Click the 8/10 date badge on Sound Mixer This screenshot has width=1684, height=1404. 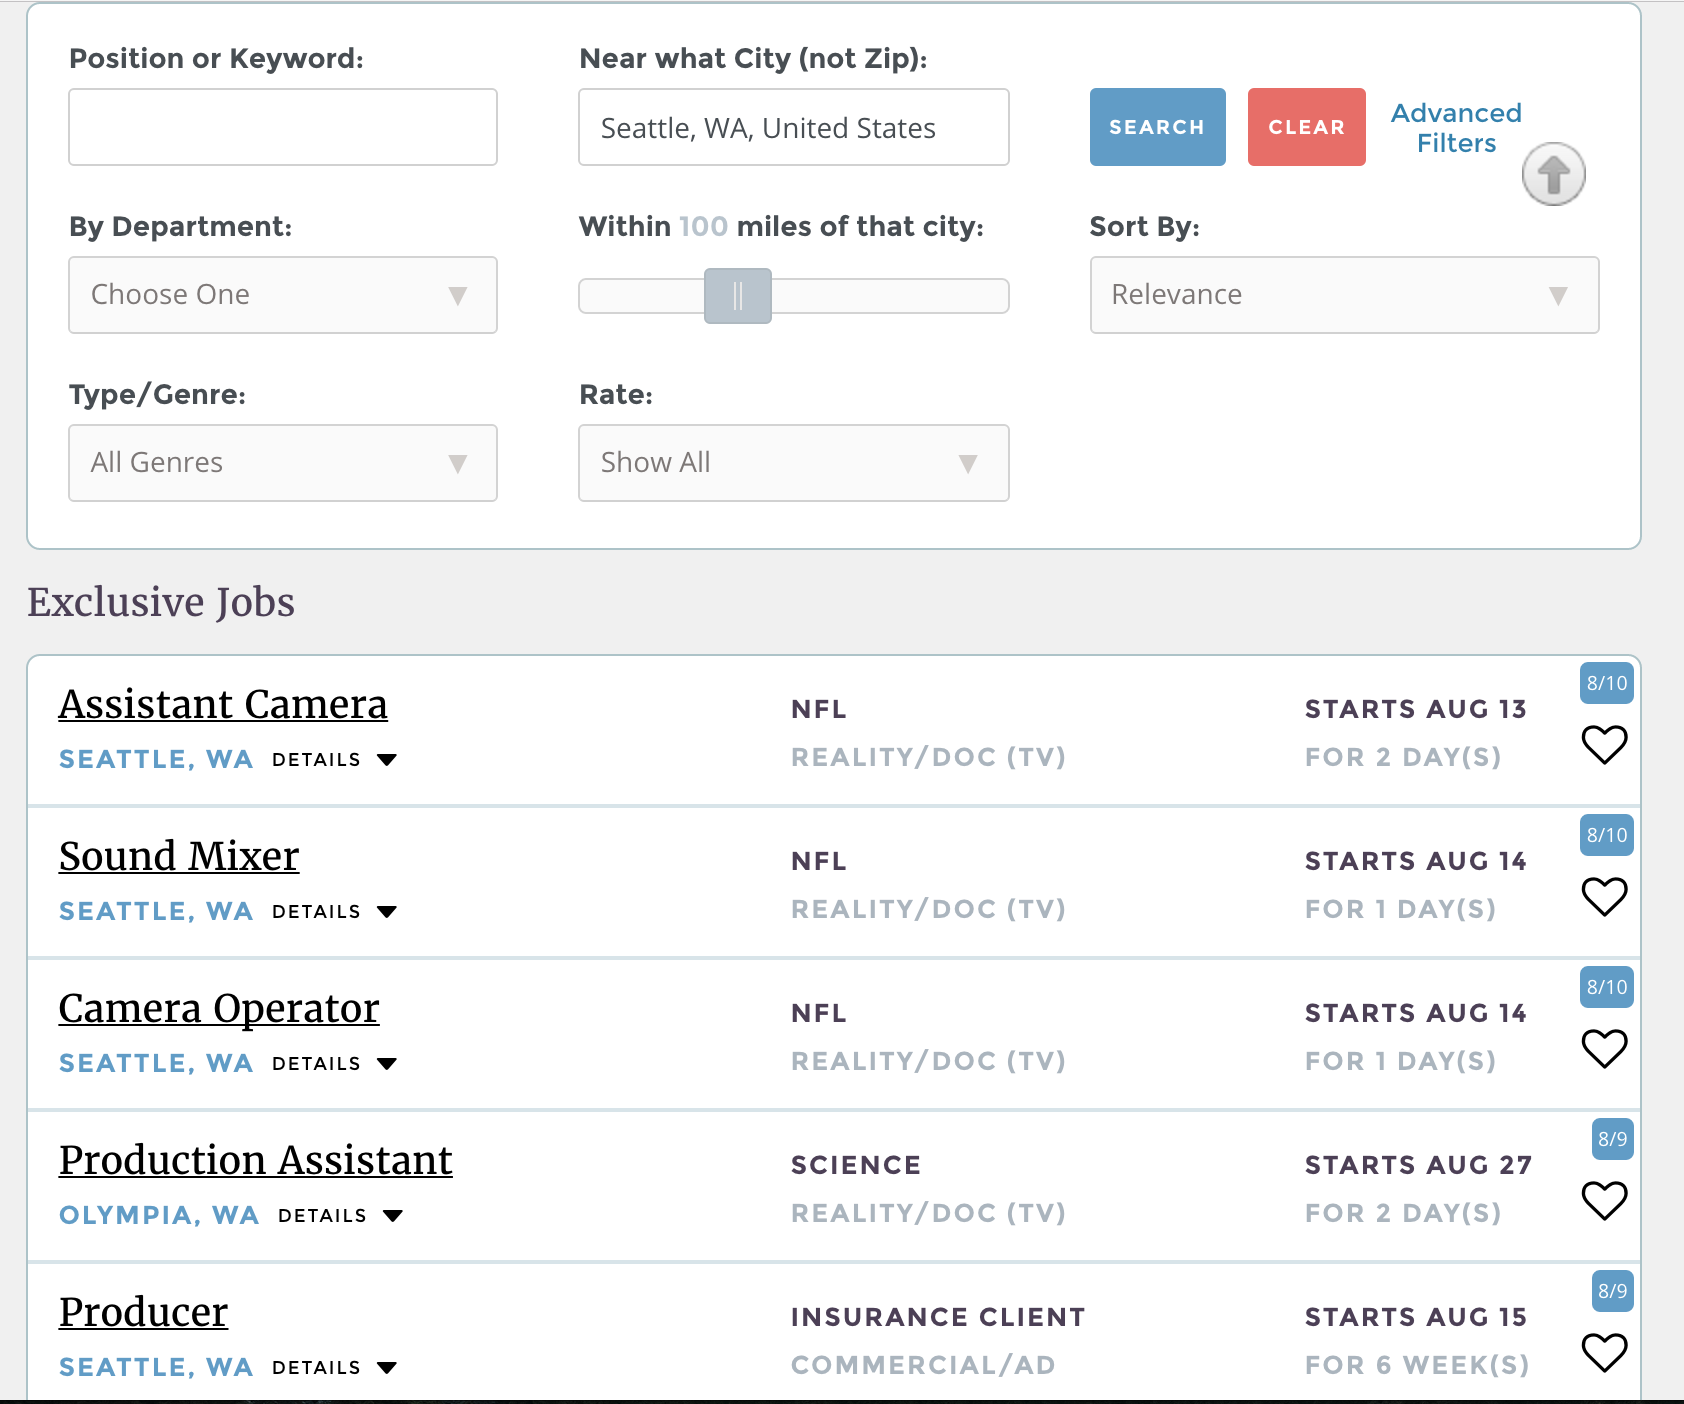(x=1607, y=835)
